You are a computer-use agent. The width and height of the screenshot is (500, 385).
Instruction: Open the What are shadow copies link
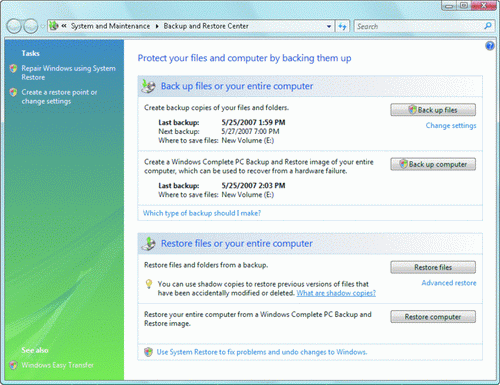(x=336, y=293)
